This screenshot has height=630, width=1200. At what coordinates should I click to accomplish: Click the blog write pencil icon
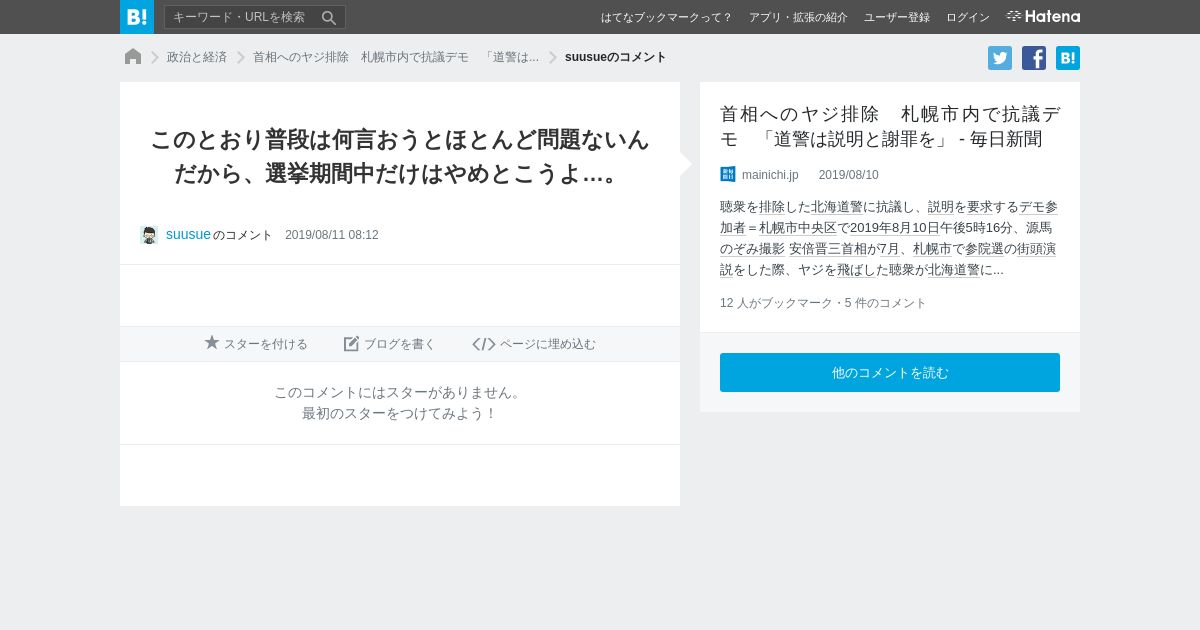(x=351, y=344)
